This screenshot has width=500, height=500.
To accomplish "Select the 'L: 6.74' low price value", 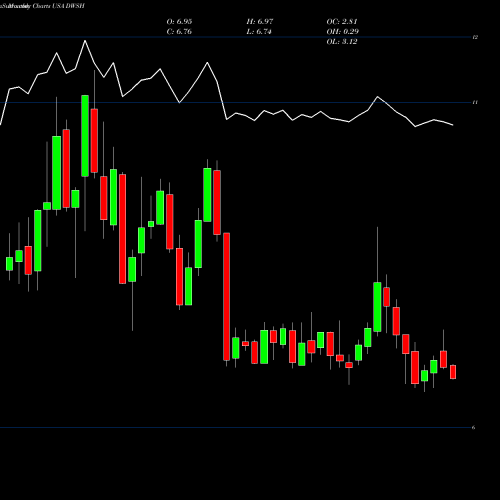I will (x=259, y=32).
